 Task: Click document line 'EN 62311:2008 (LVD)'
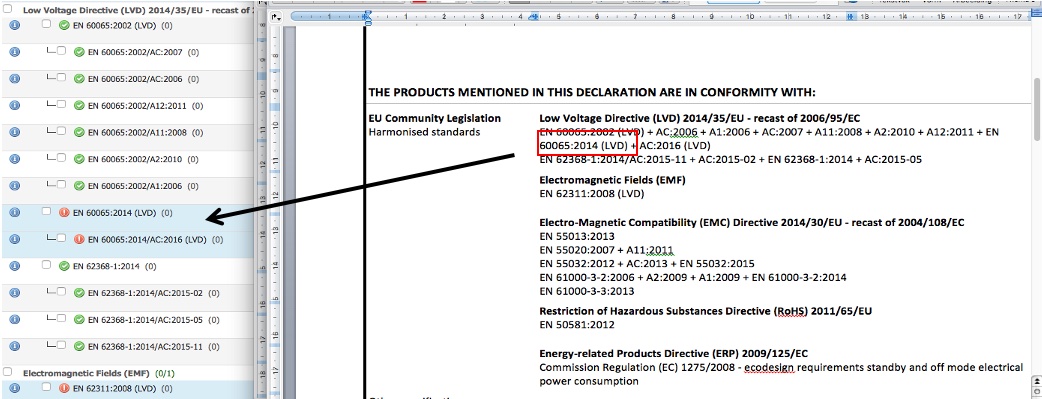coord(591,194)
